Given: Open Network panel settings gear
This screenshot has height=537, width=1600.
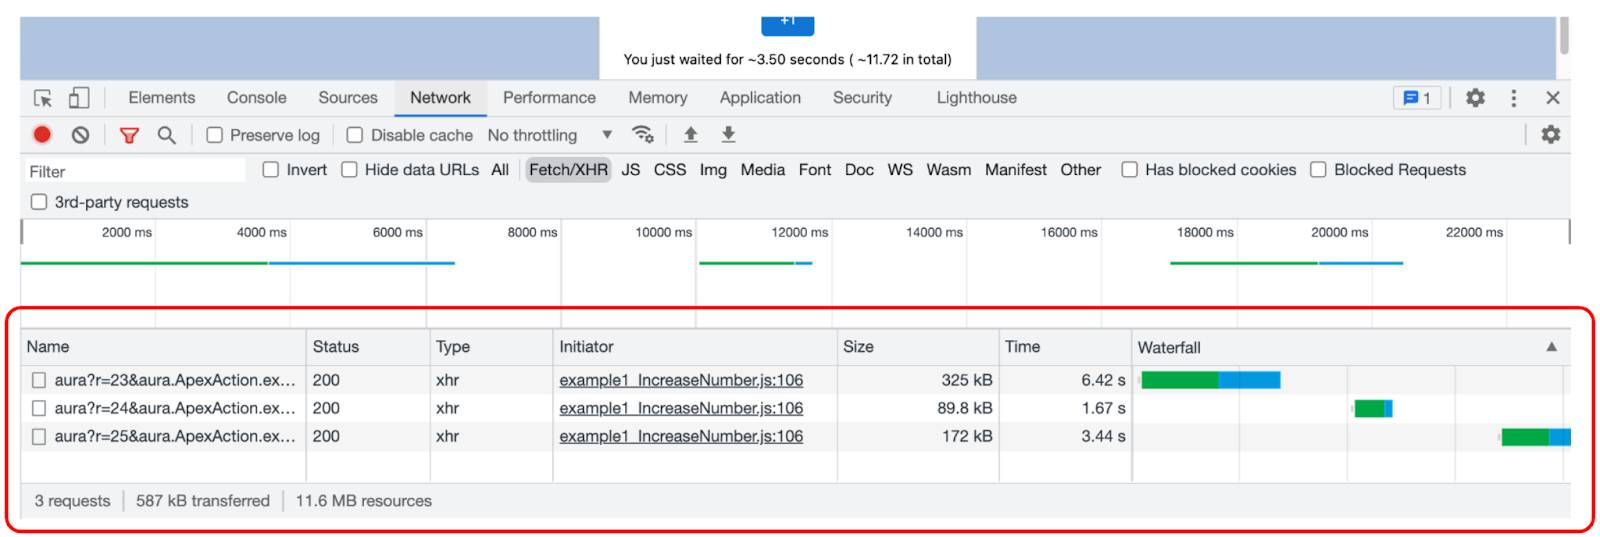Looking at the screenshot, I should click(1550, 134).
